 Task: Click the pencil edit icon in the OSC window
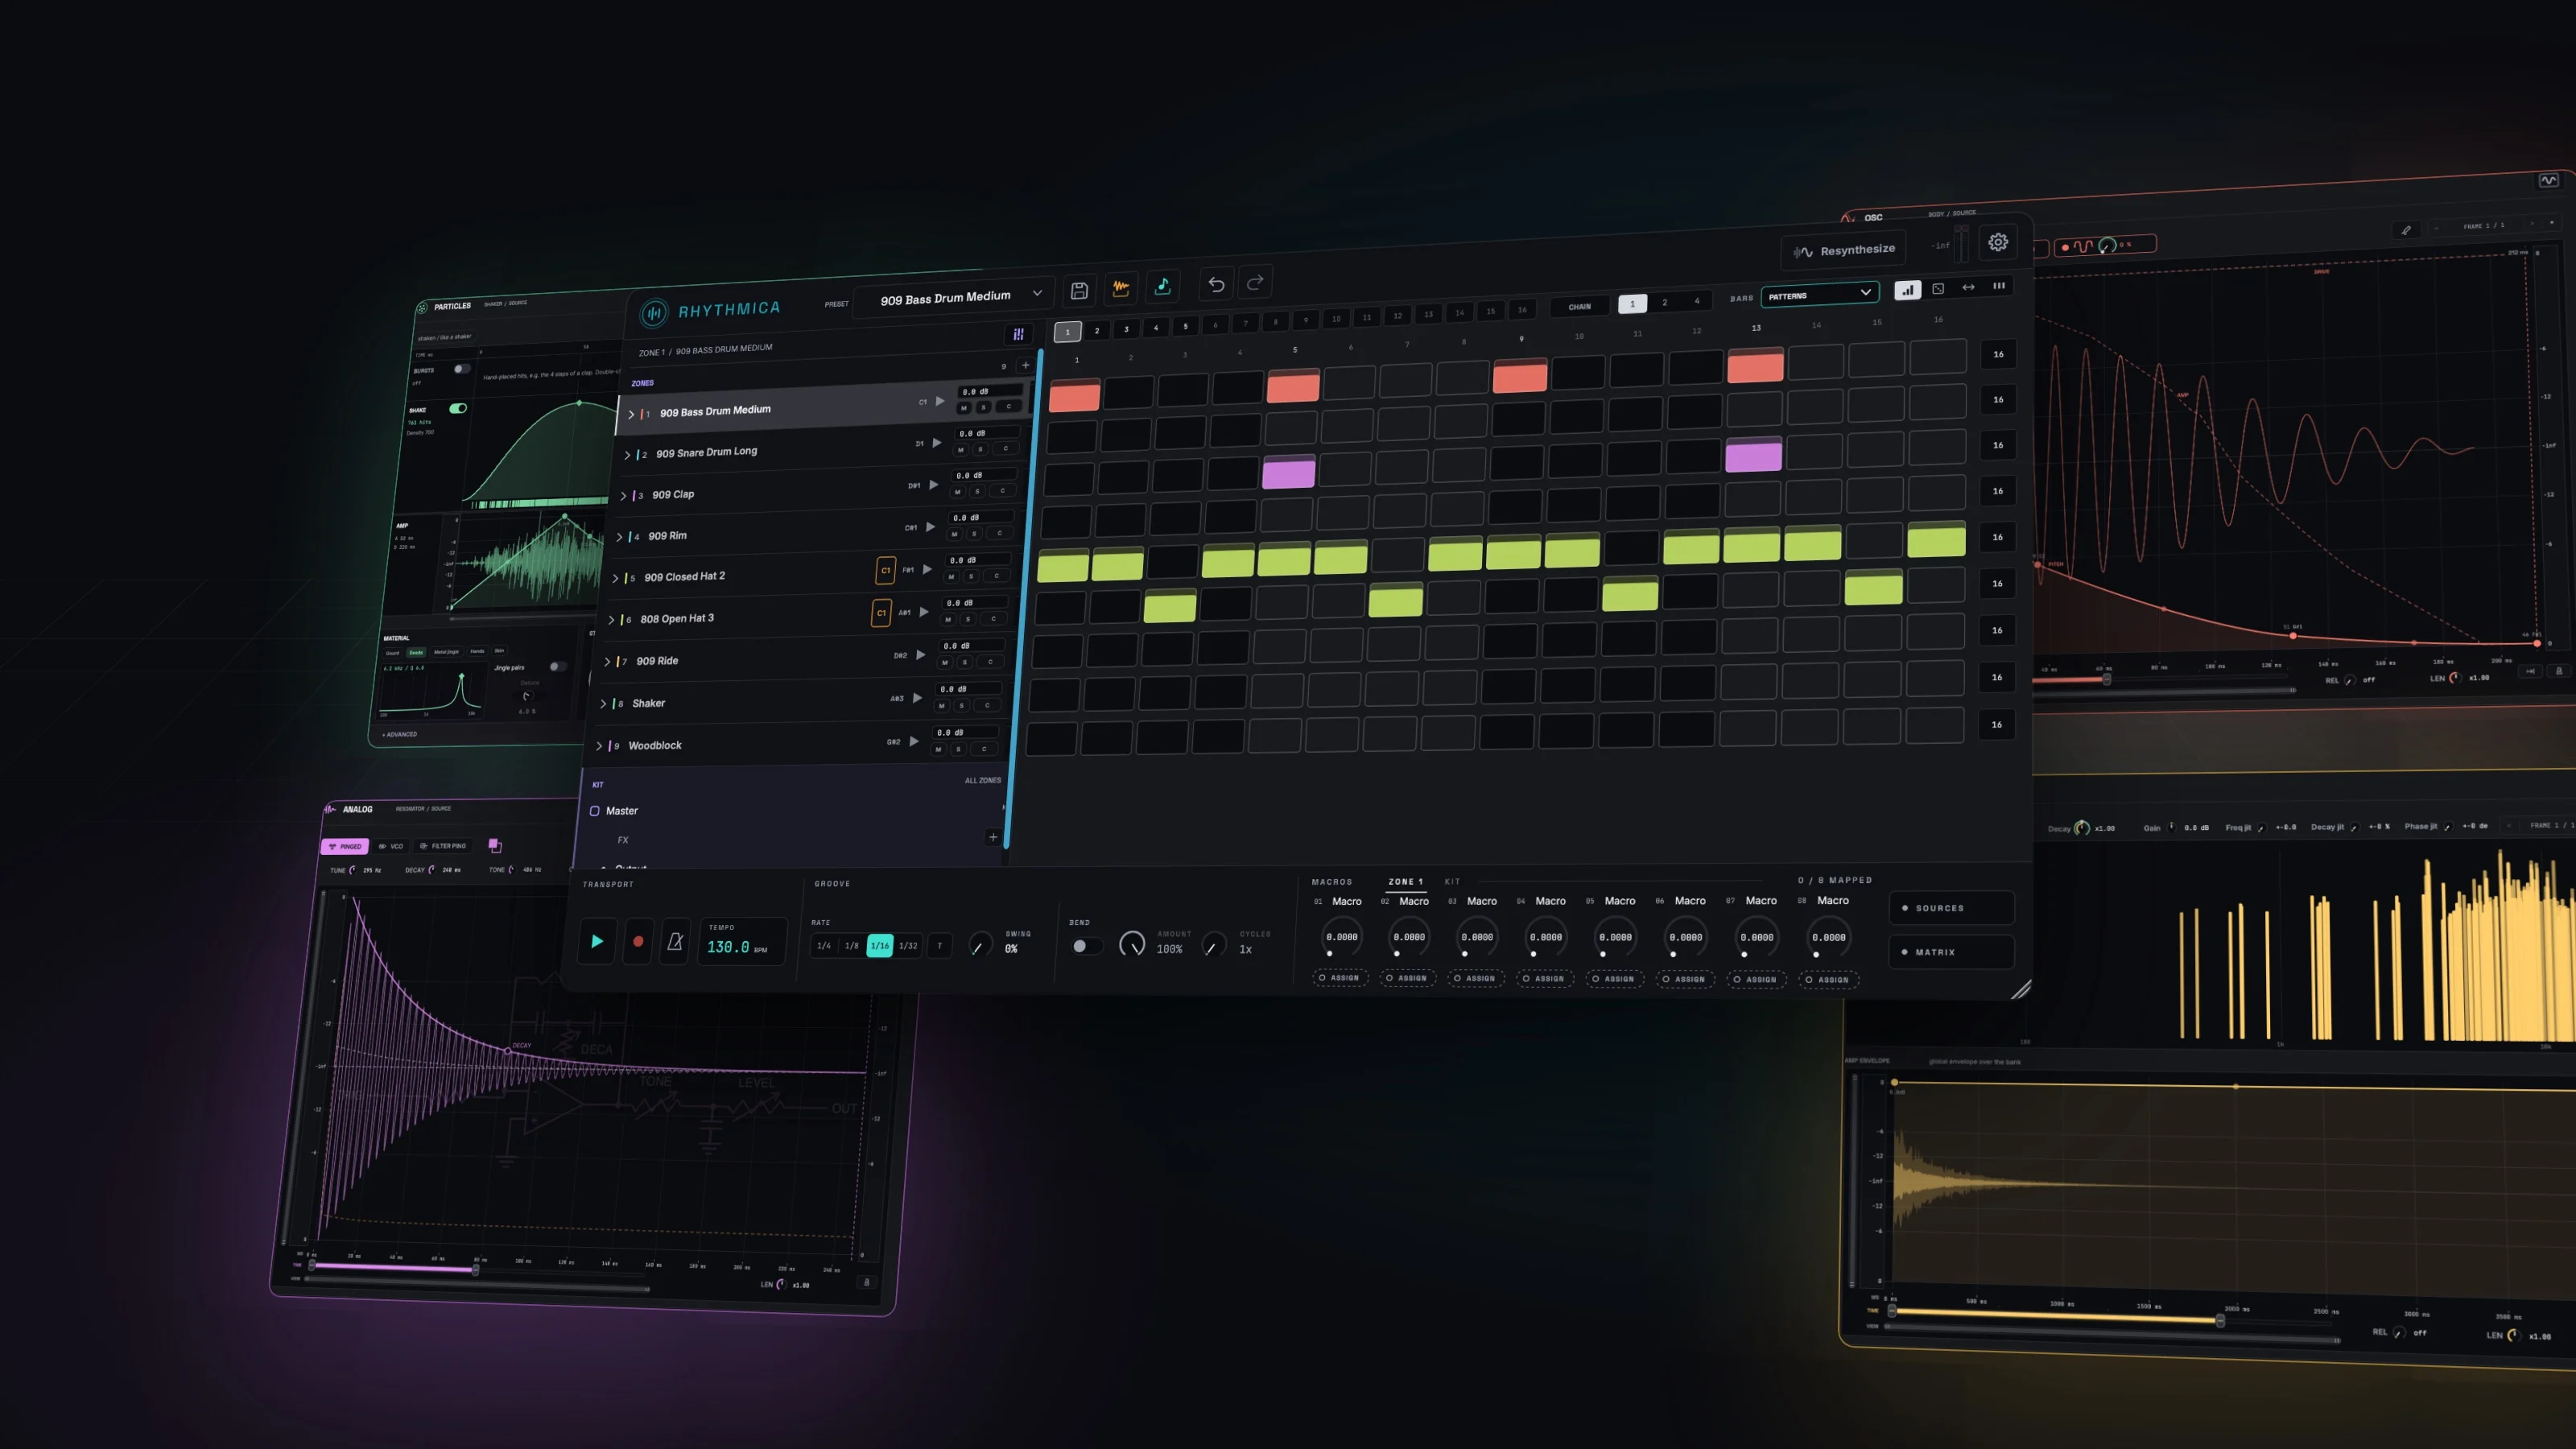tap(2406, 230)
